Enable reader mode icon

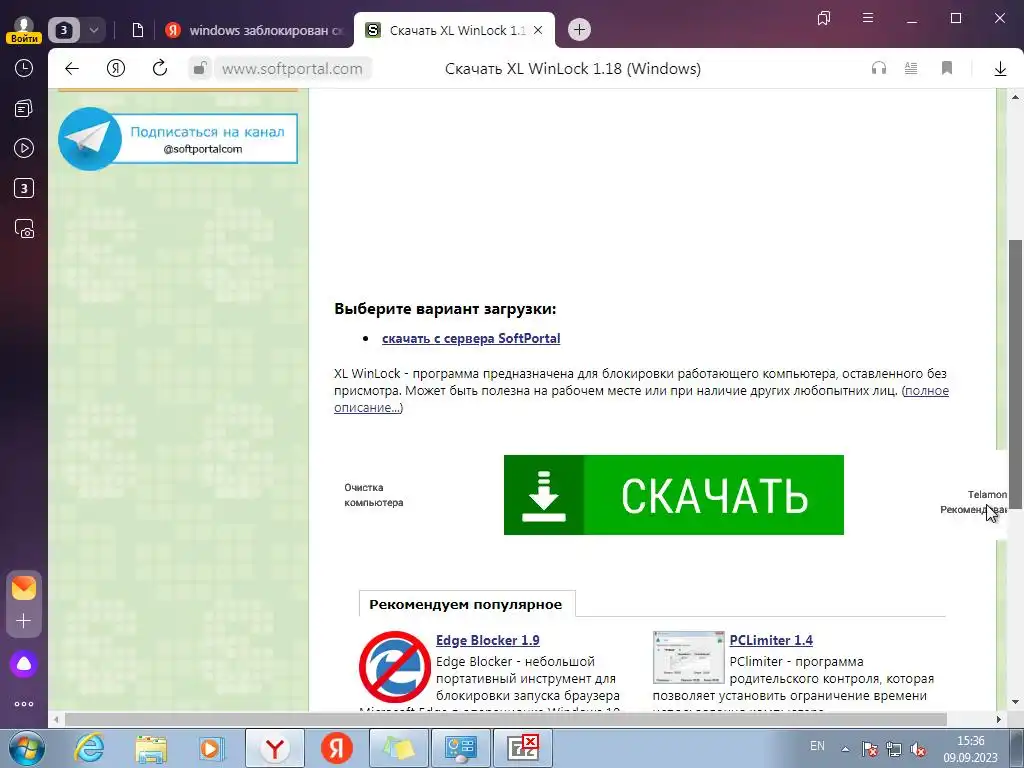point(911,68)
